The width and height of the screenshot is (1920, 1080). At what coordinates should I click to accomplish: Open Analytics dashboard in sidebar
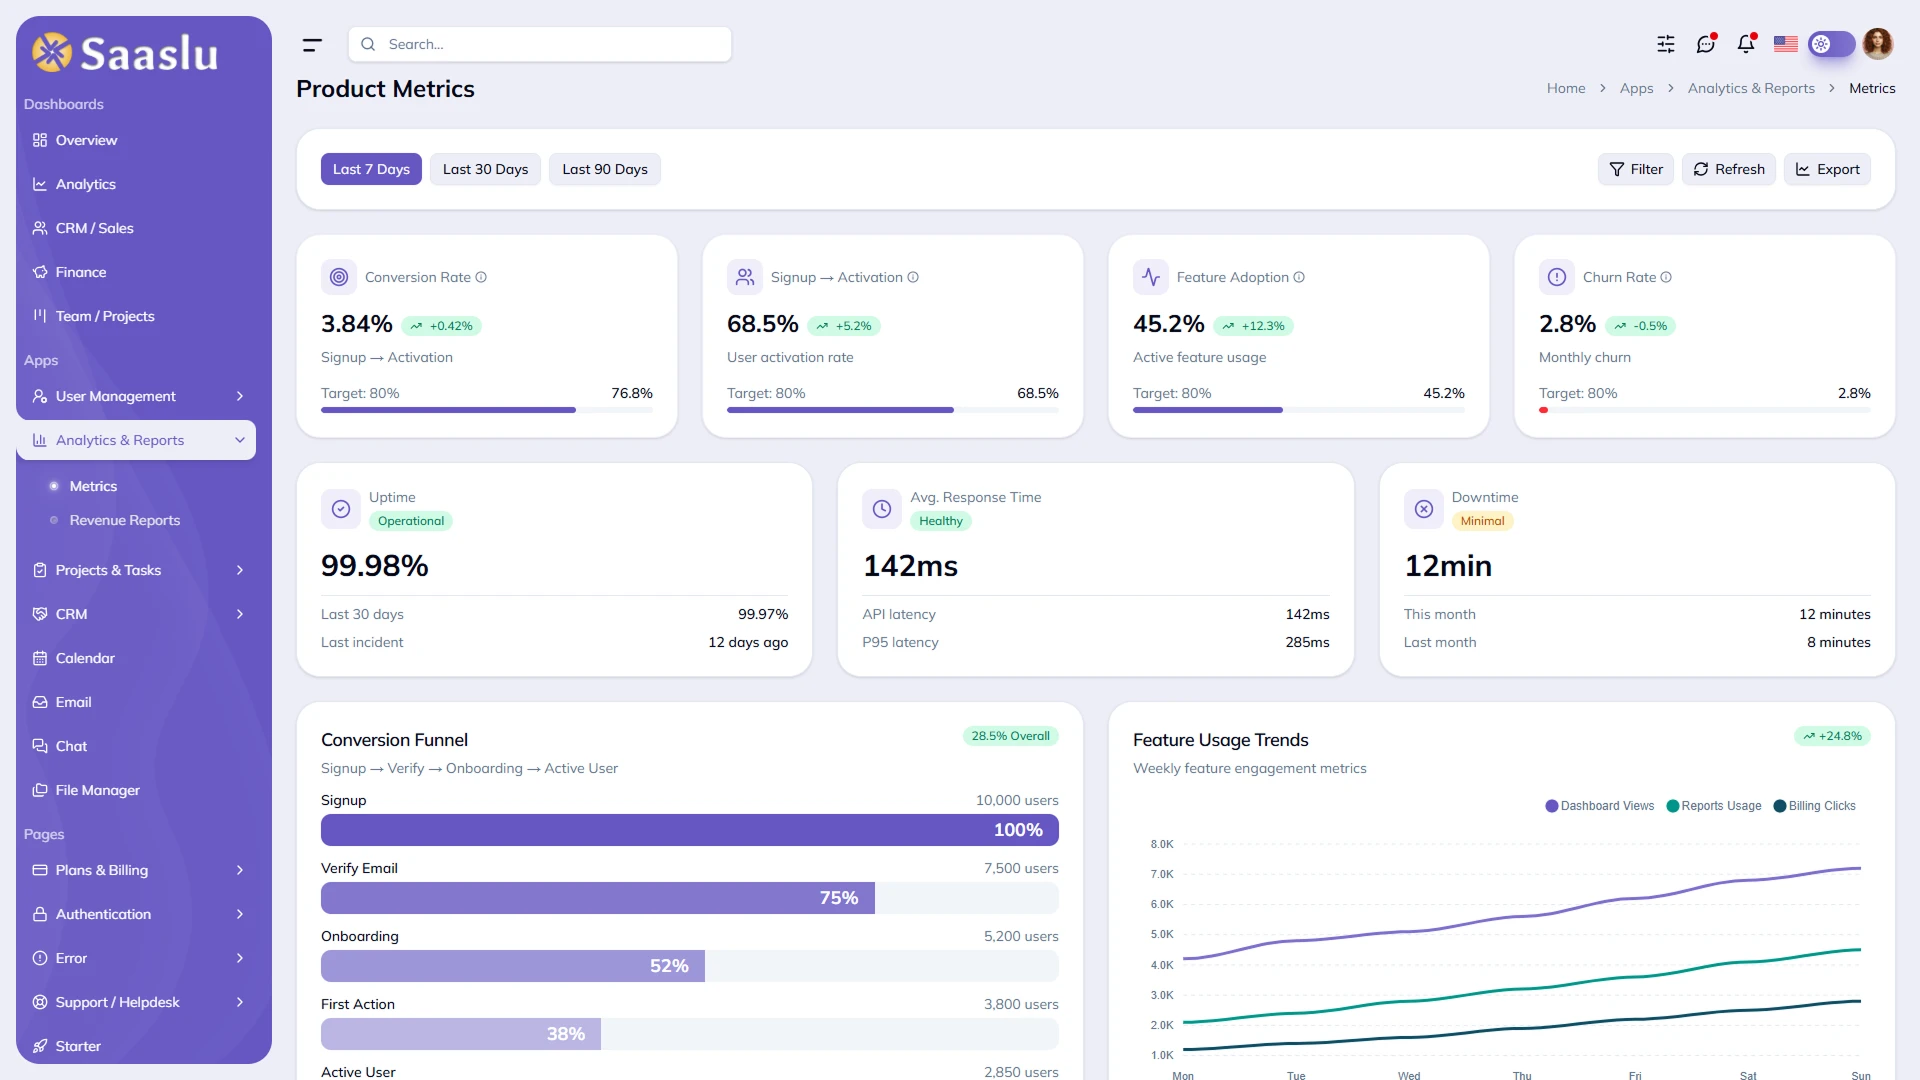tap(136, 184)
